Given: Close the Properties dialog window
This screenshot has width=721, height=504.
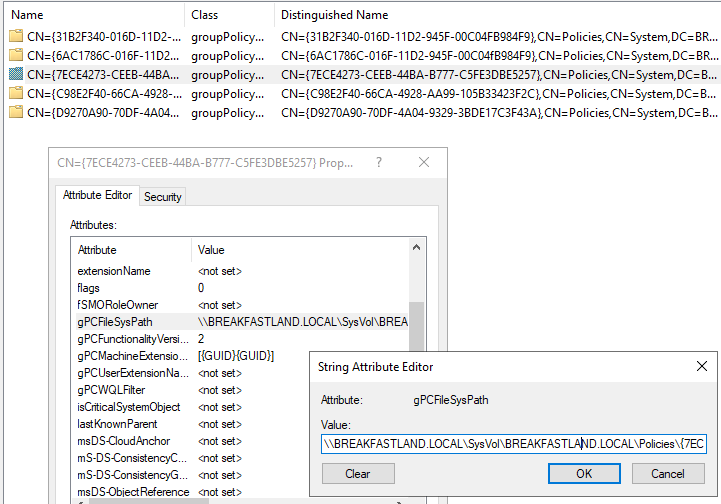Looking at the screenshot, I should 424,162.
